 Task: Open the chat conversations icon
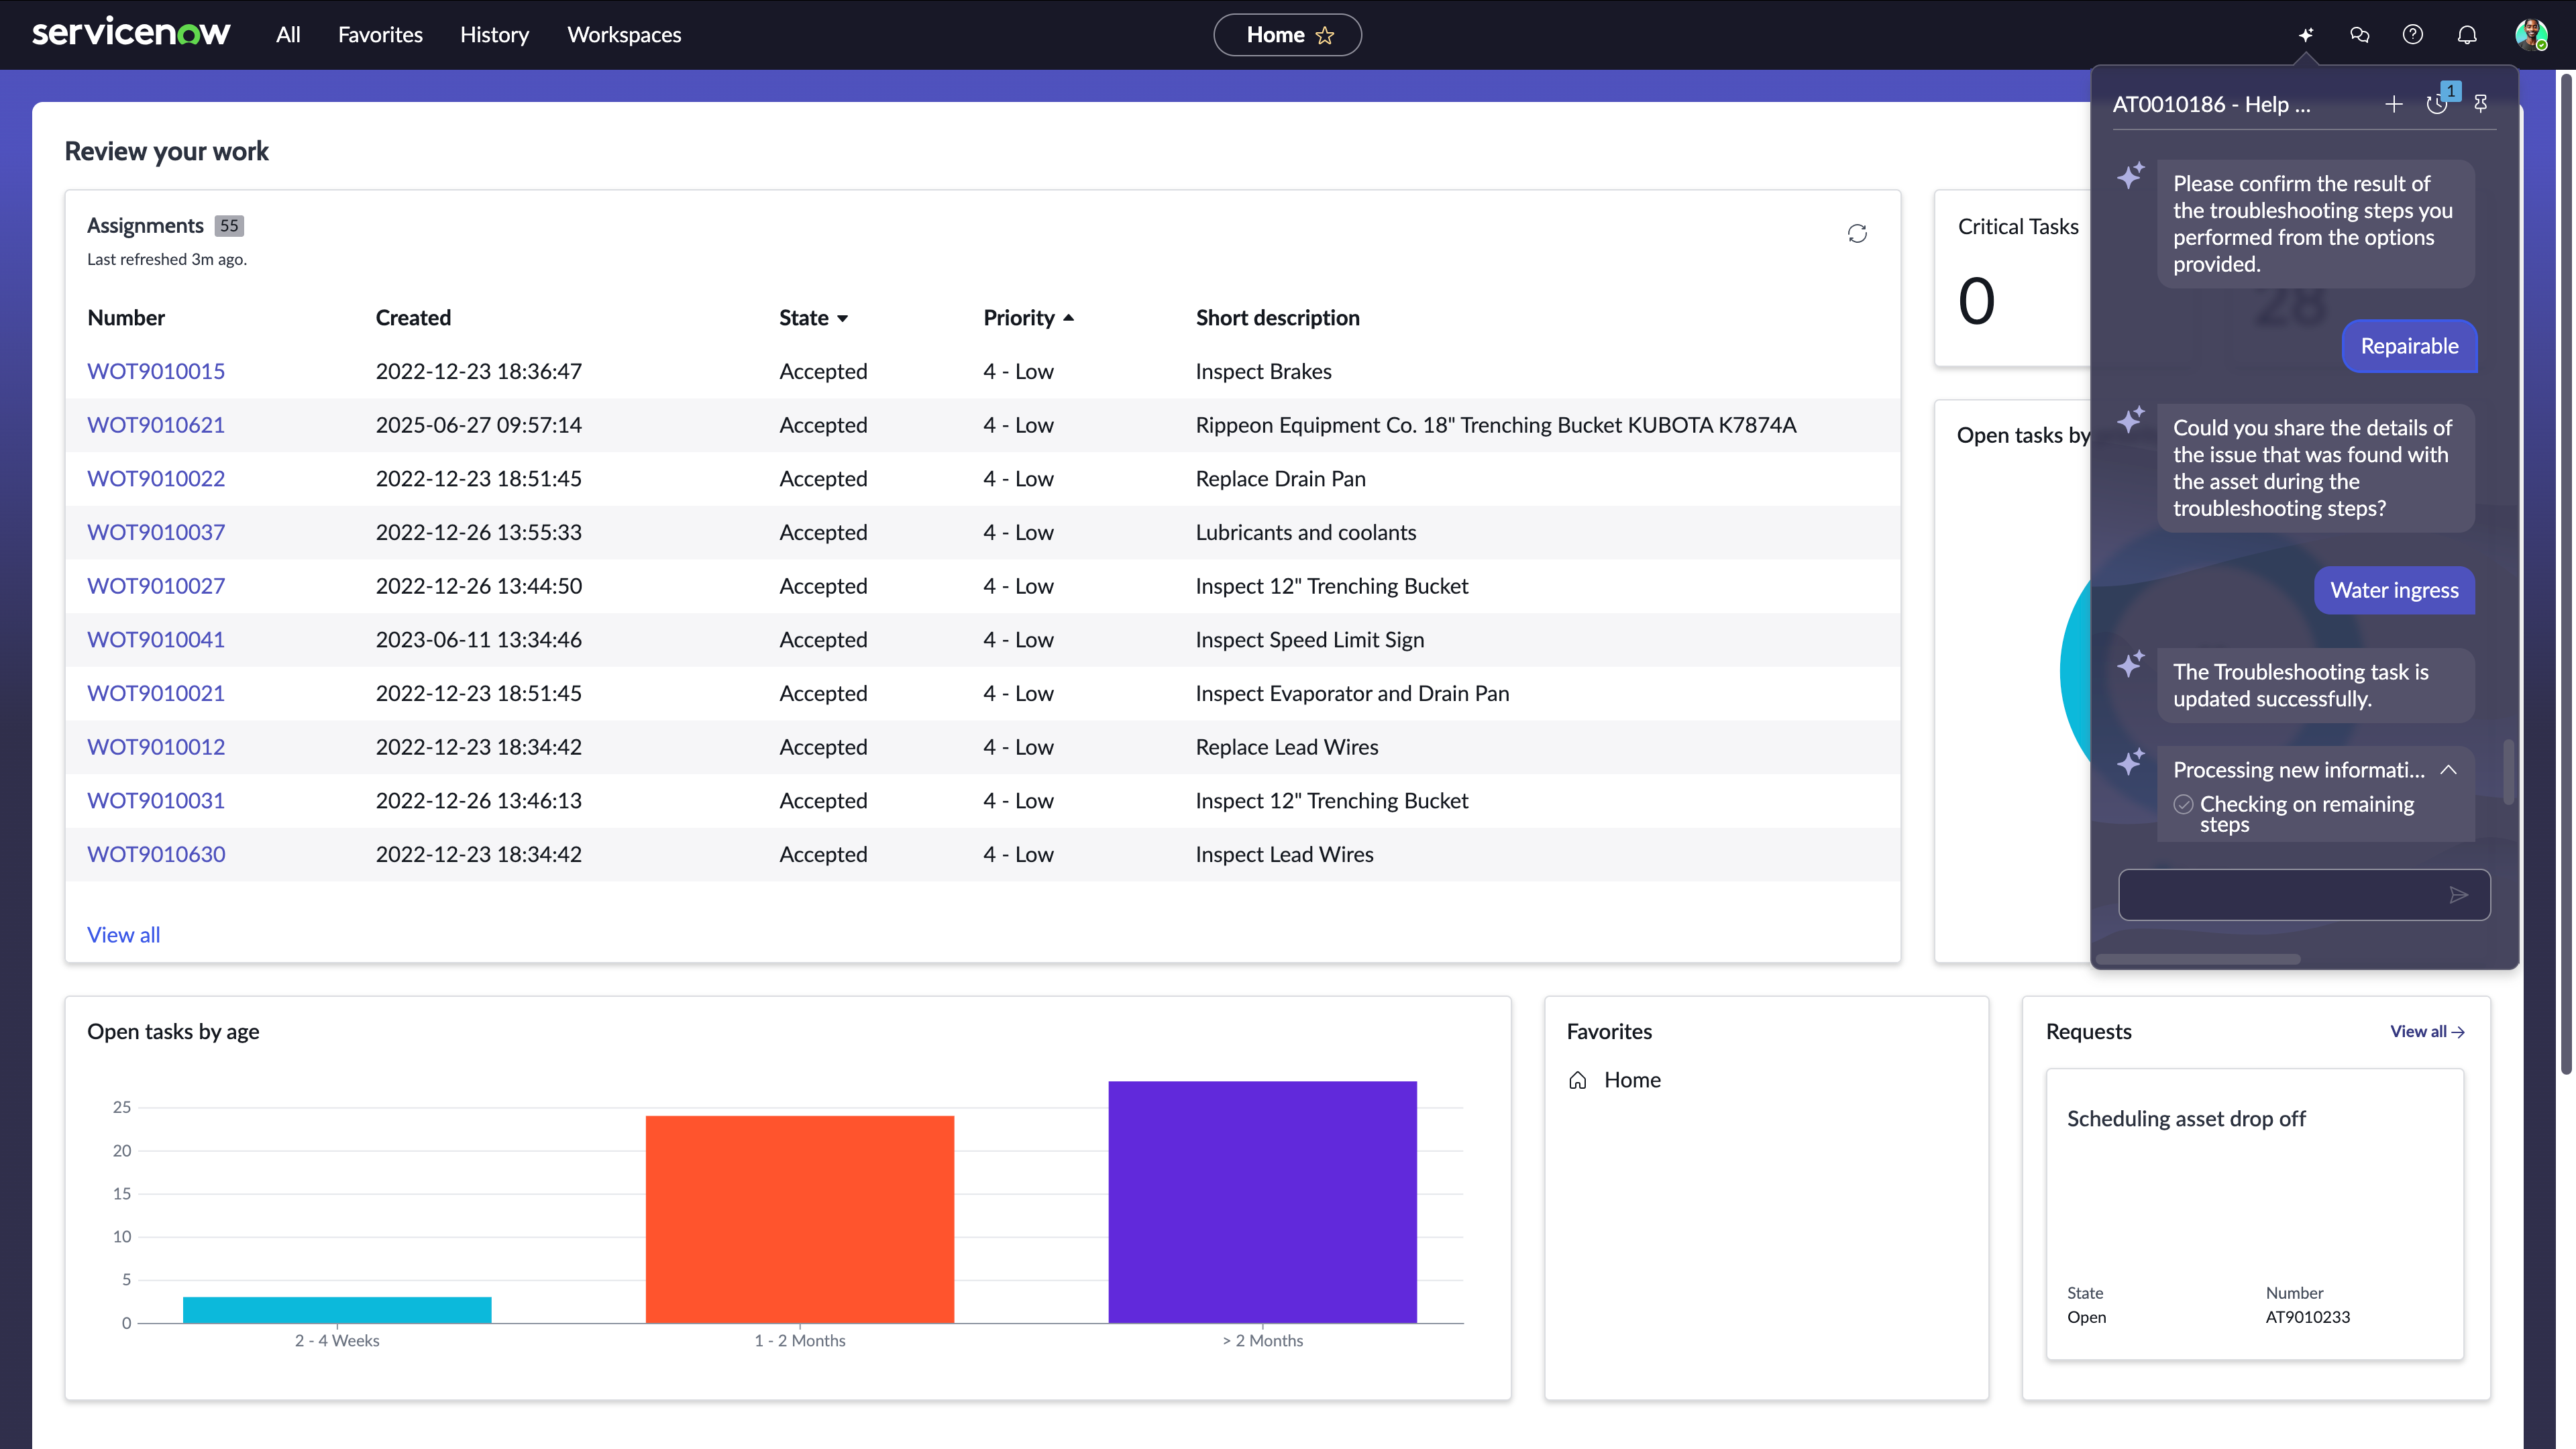coord(2360,35)
